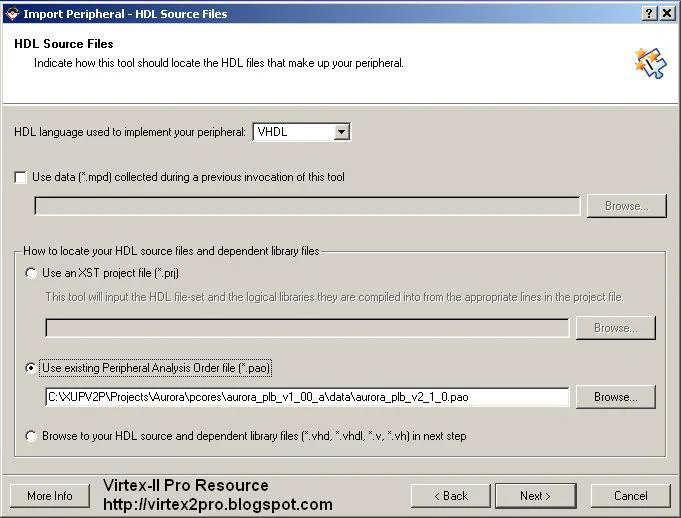Click the question mark help button
The width and height of the screenshot is (681, 518).
pos(649,13)
